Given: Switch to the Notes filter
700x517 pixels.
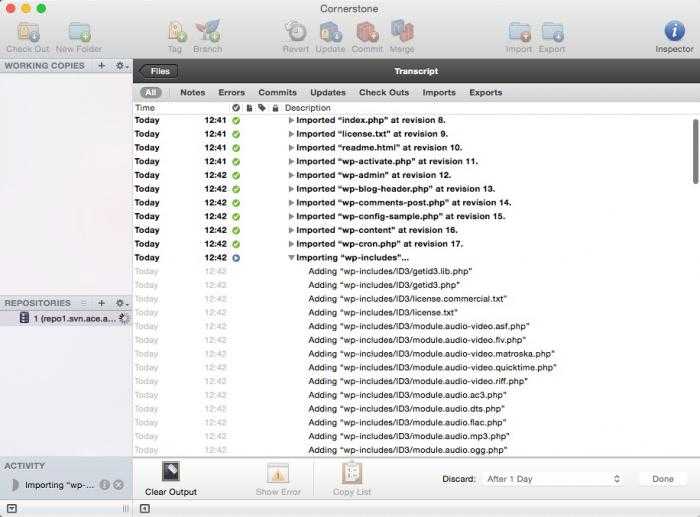Looking at the screenshot, I should tap(192, 92).
